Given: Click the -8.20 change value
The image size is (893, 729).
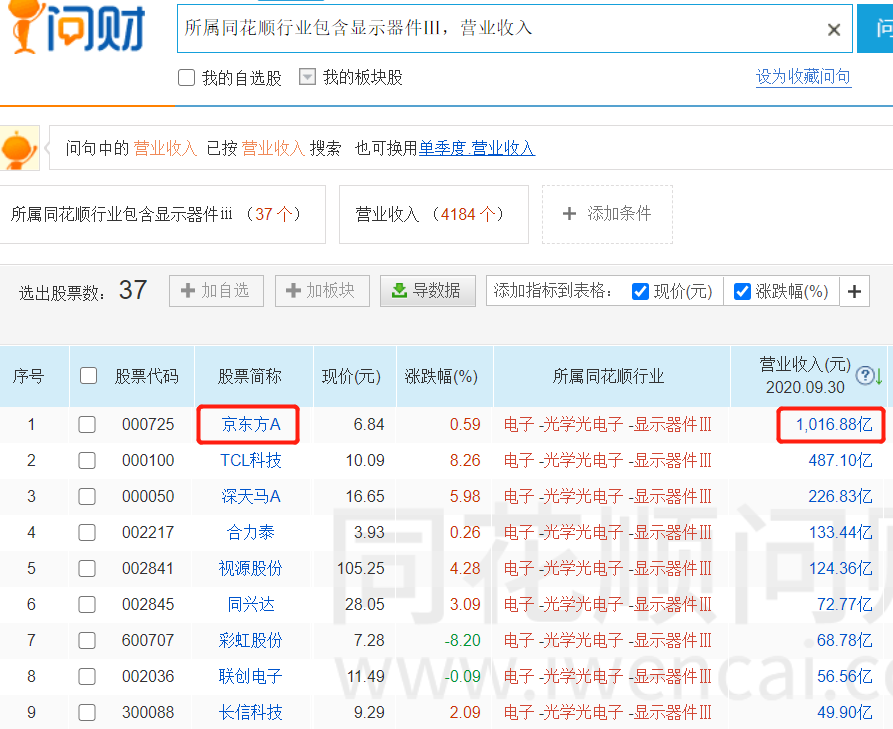Looking at the screenshot, I should point(462,640).
